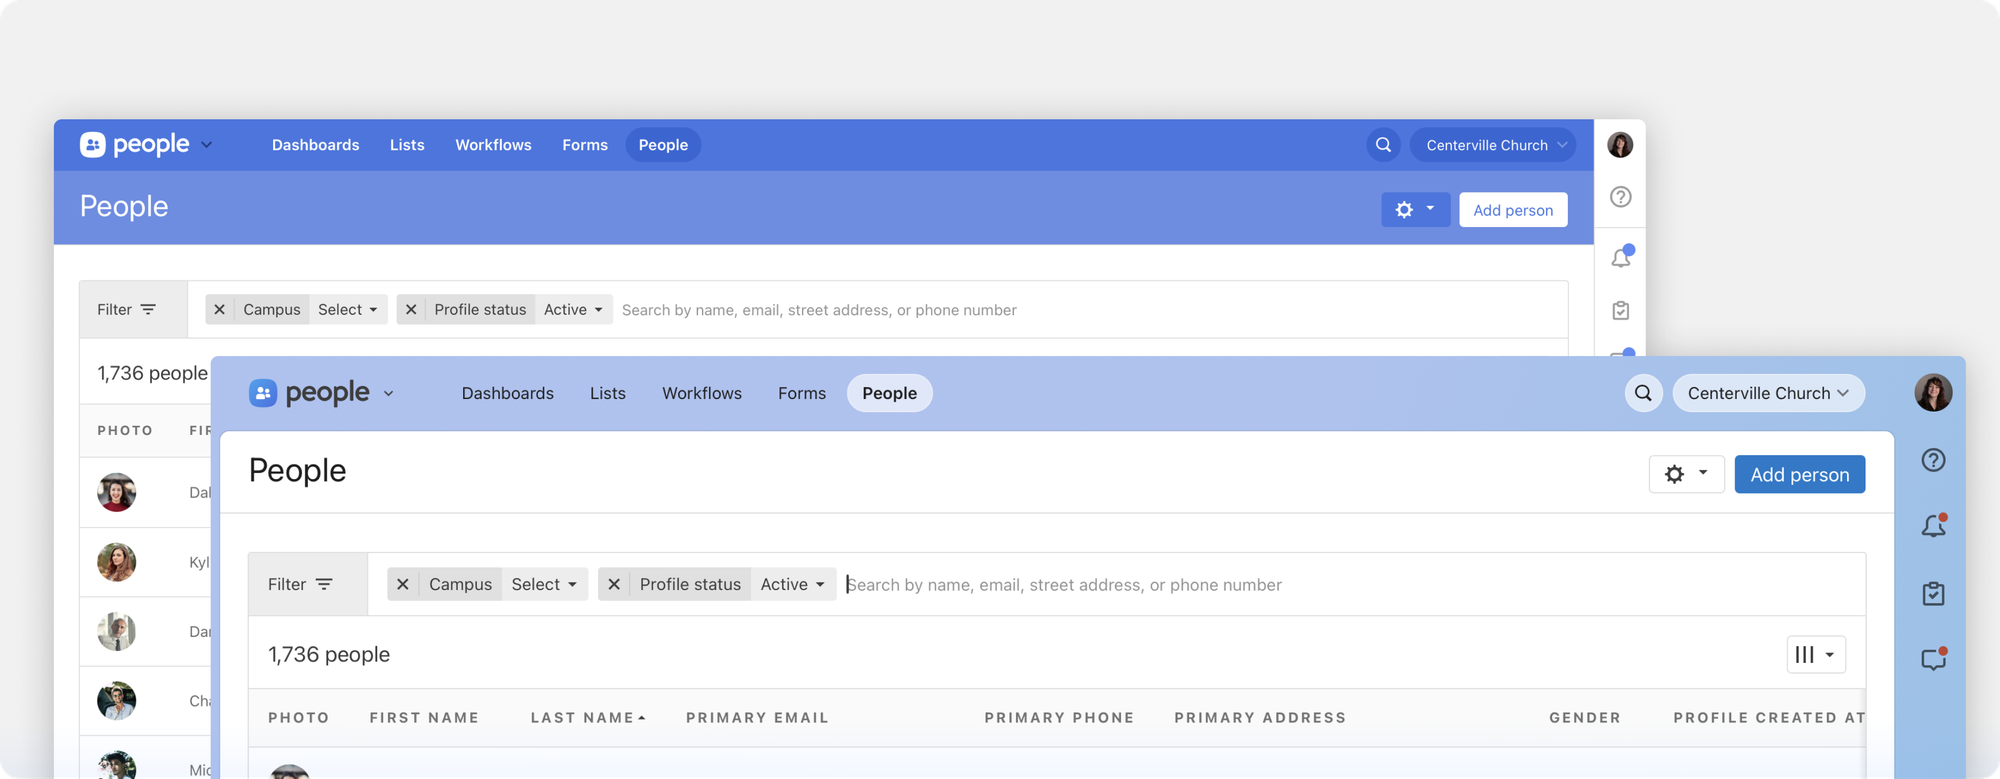Click the Filter button in front window
2000x779 pixels.
point(300,584)
